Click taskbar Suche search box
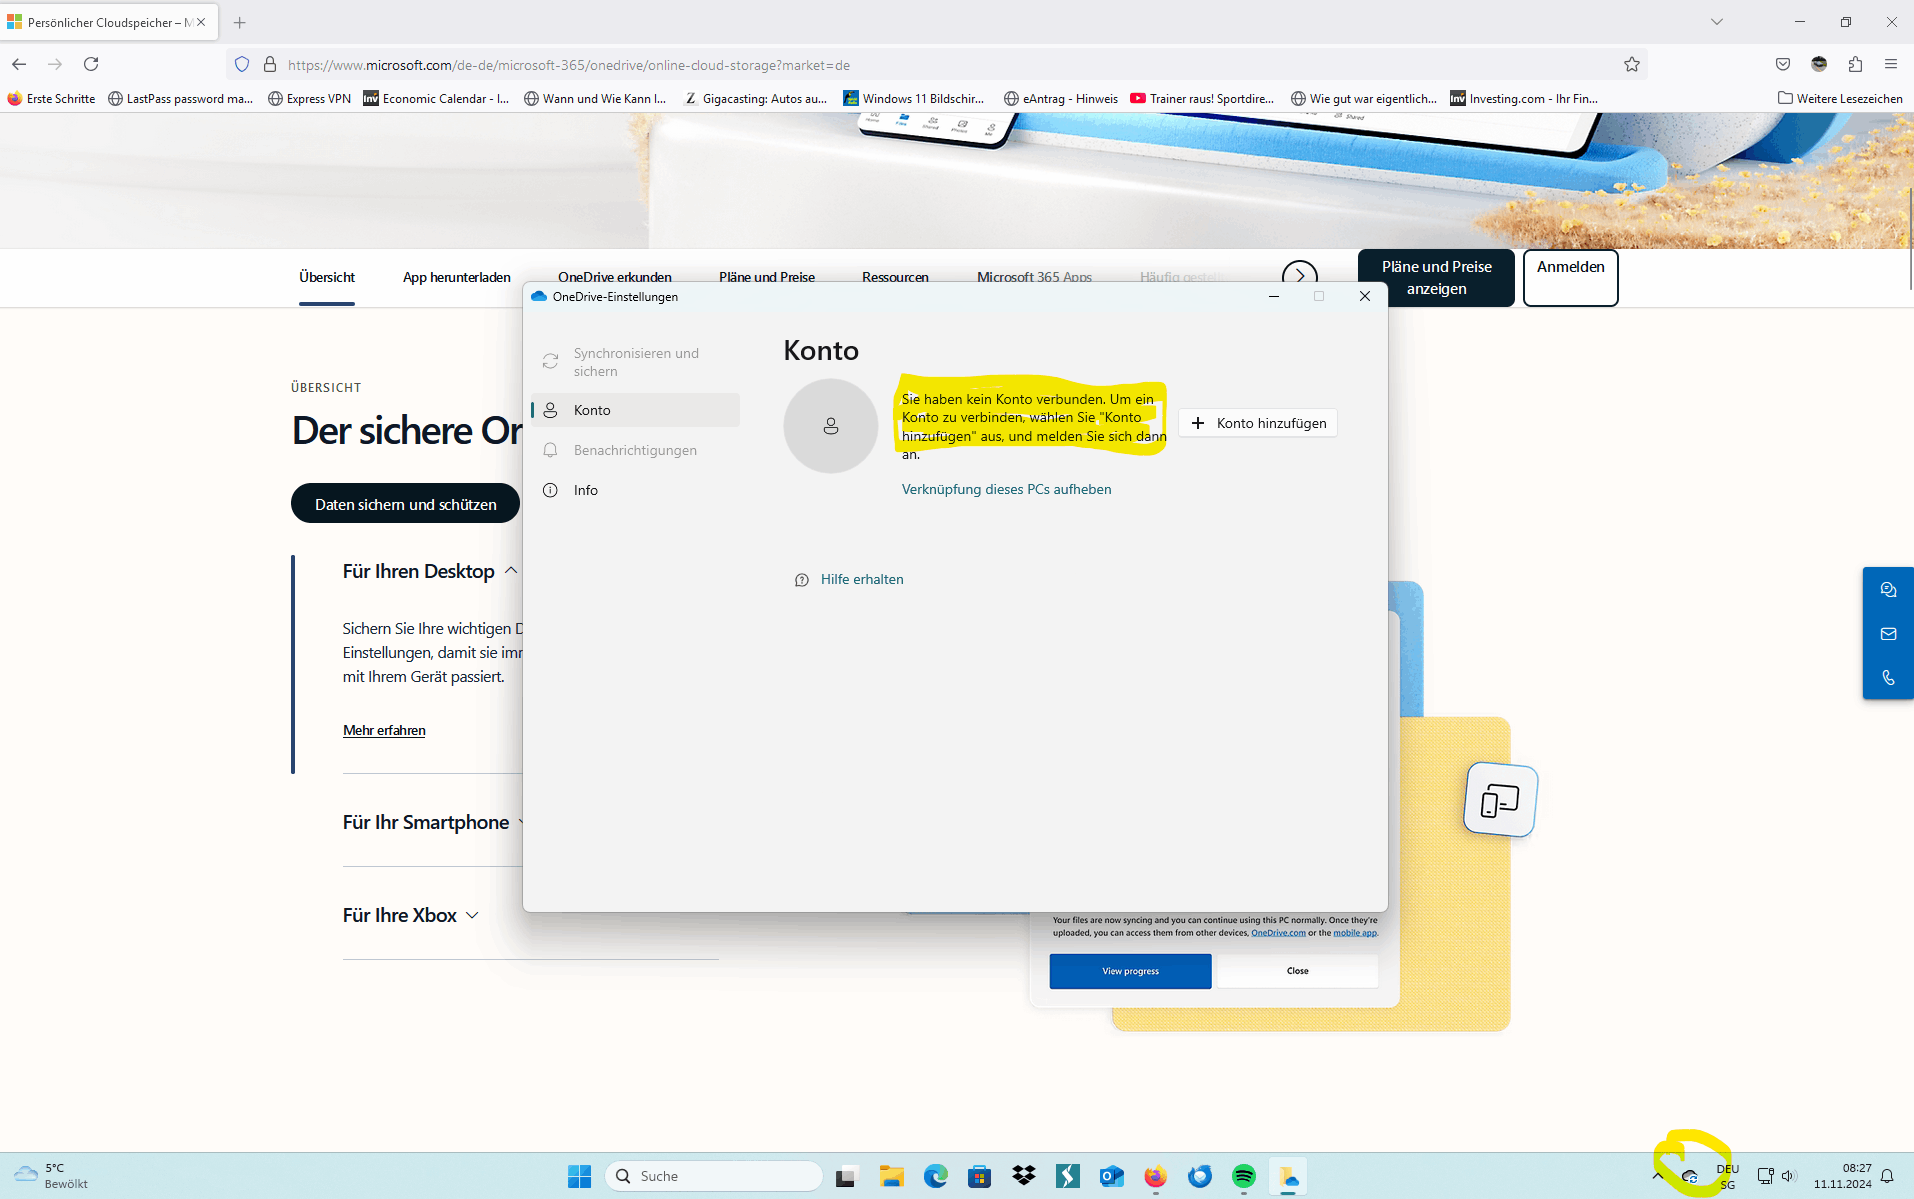The width and height of the screenshot is (1914, 1199). point(714,1176)
